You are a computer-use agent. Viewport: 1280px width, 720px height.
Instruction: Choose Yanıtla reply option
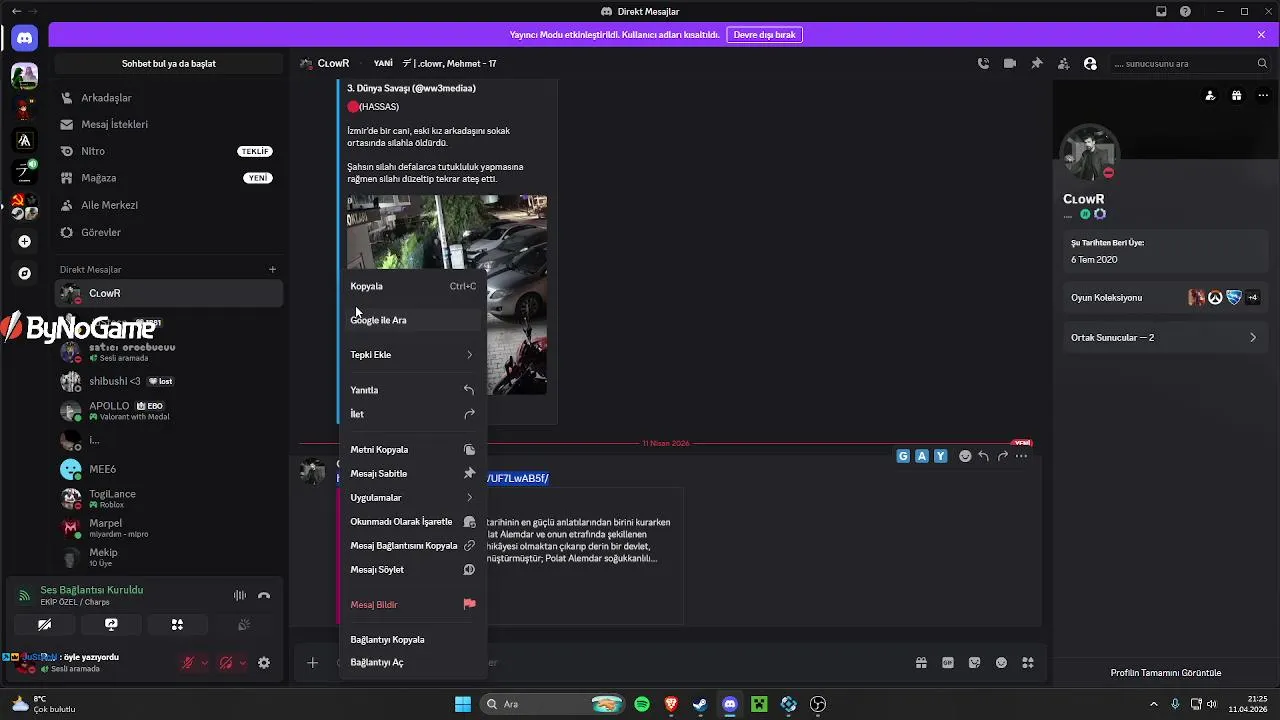(x=413, y=390)
